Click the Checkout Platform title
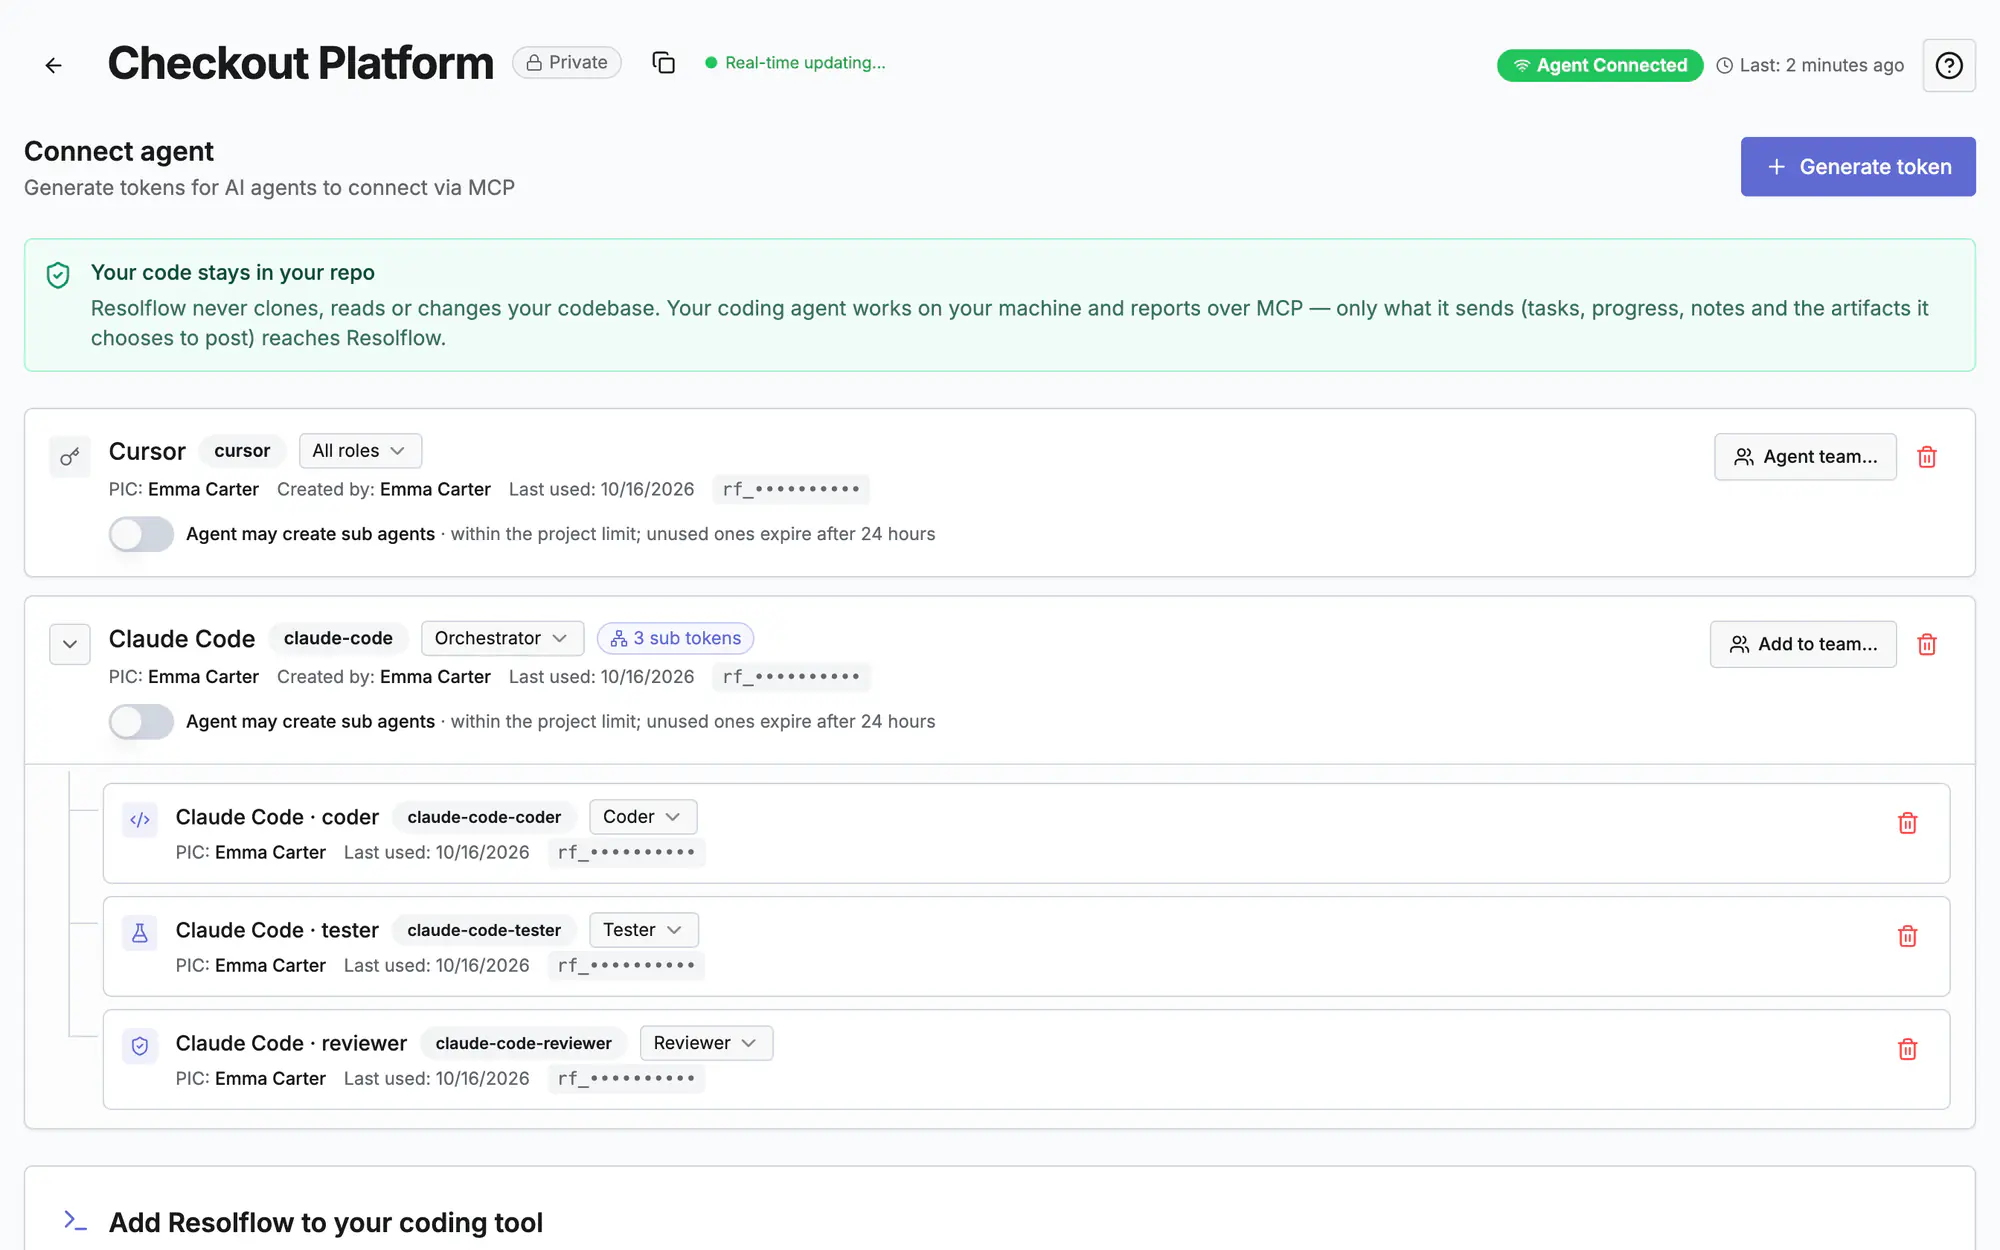 click(x=301, y=63)
